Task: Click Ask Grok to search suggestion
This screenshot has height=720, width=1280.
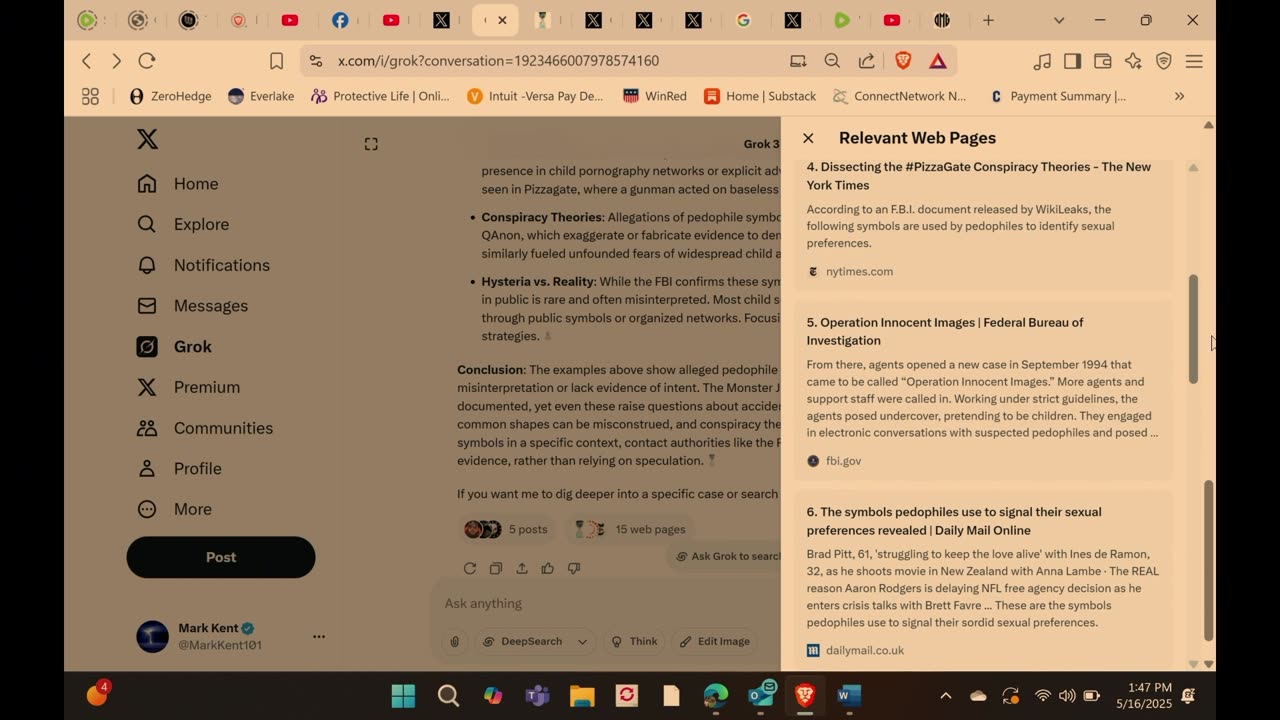Action: point(726,556)
